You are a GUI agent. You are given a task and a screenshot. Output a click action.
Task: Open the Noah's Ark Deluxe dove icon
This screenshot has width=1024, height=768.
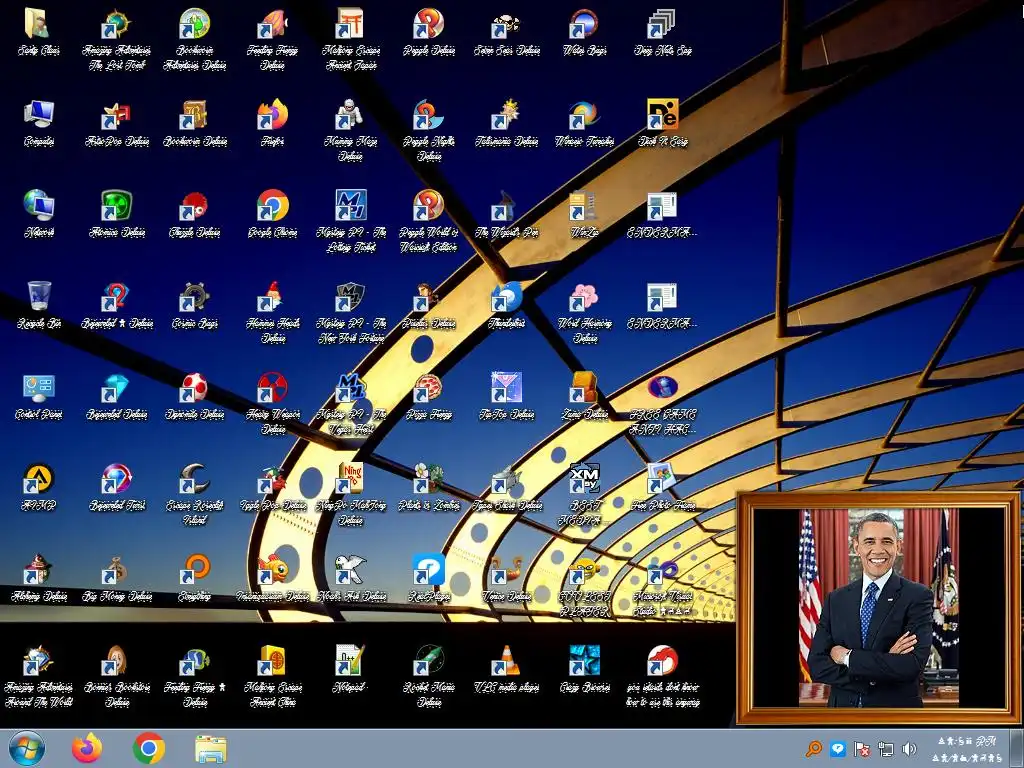[x=351, y=577]
